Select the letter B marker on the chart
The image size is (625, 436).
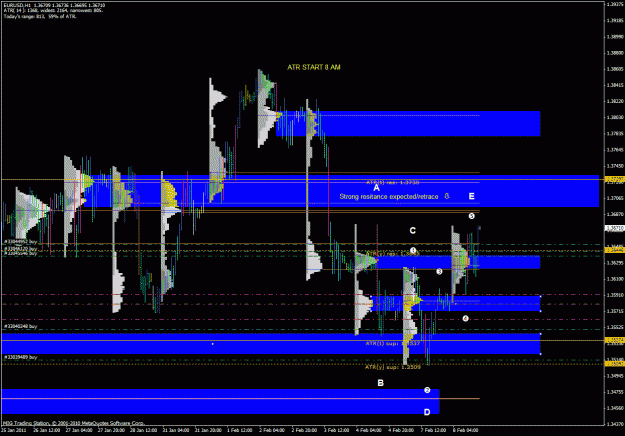(x=381, y=383)
